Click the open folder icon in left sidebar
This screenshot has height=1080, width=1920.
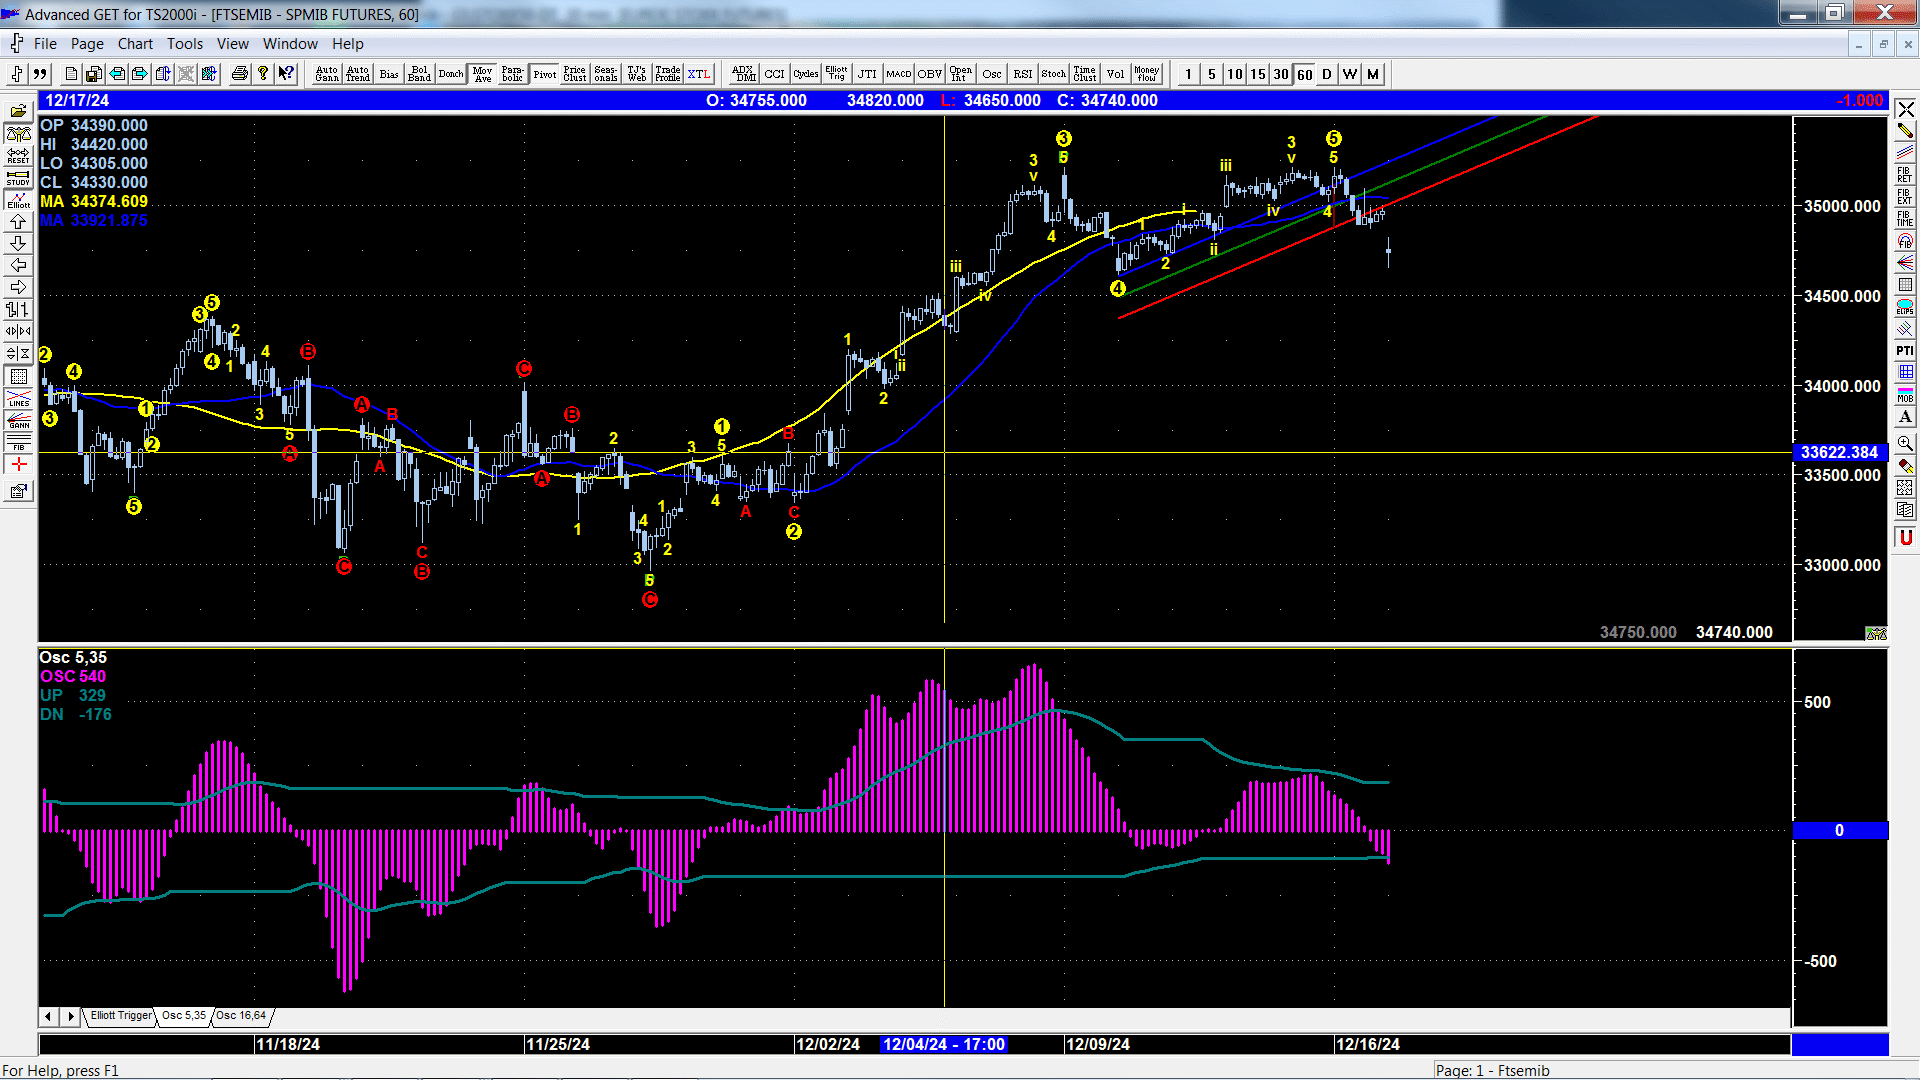(18, 111)
